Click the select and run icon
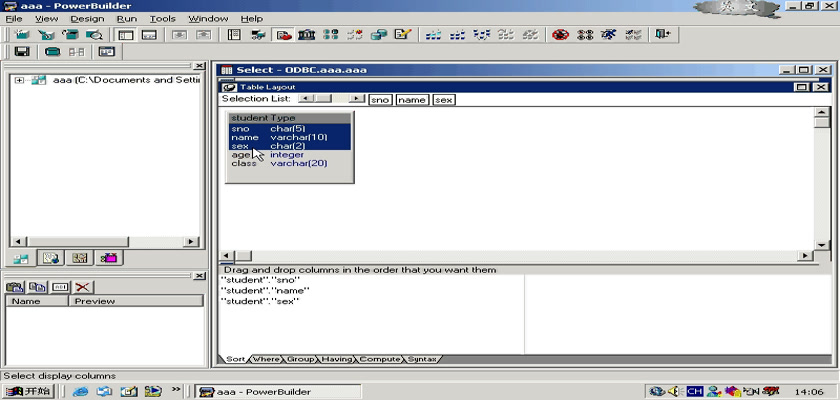 (x=633, y=35)
